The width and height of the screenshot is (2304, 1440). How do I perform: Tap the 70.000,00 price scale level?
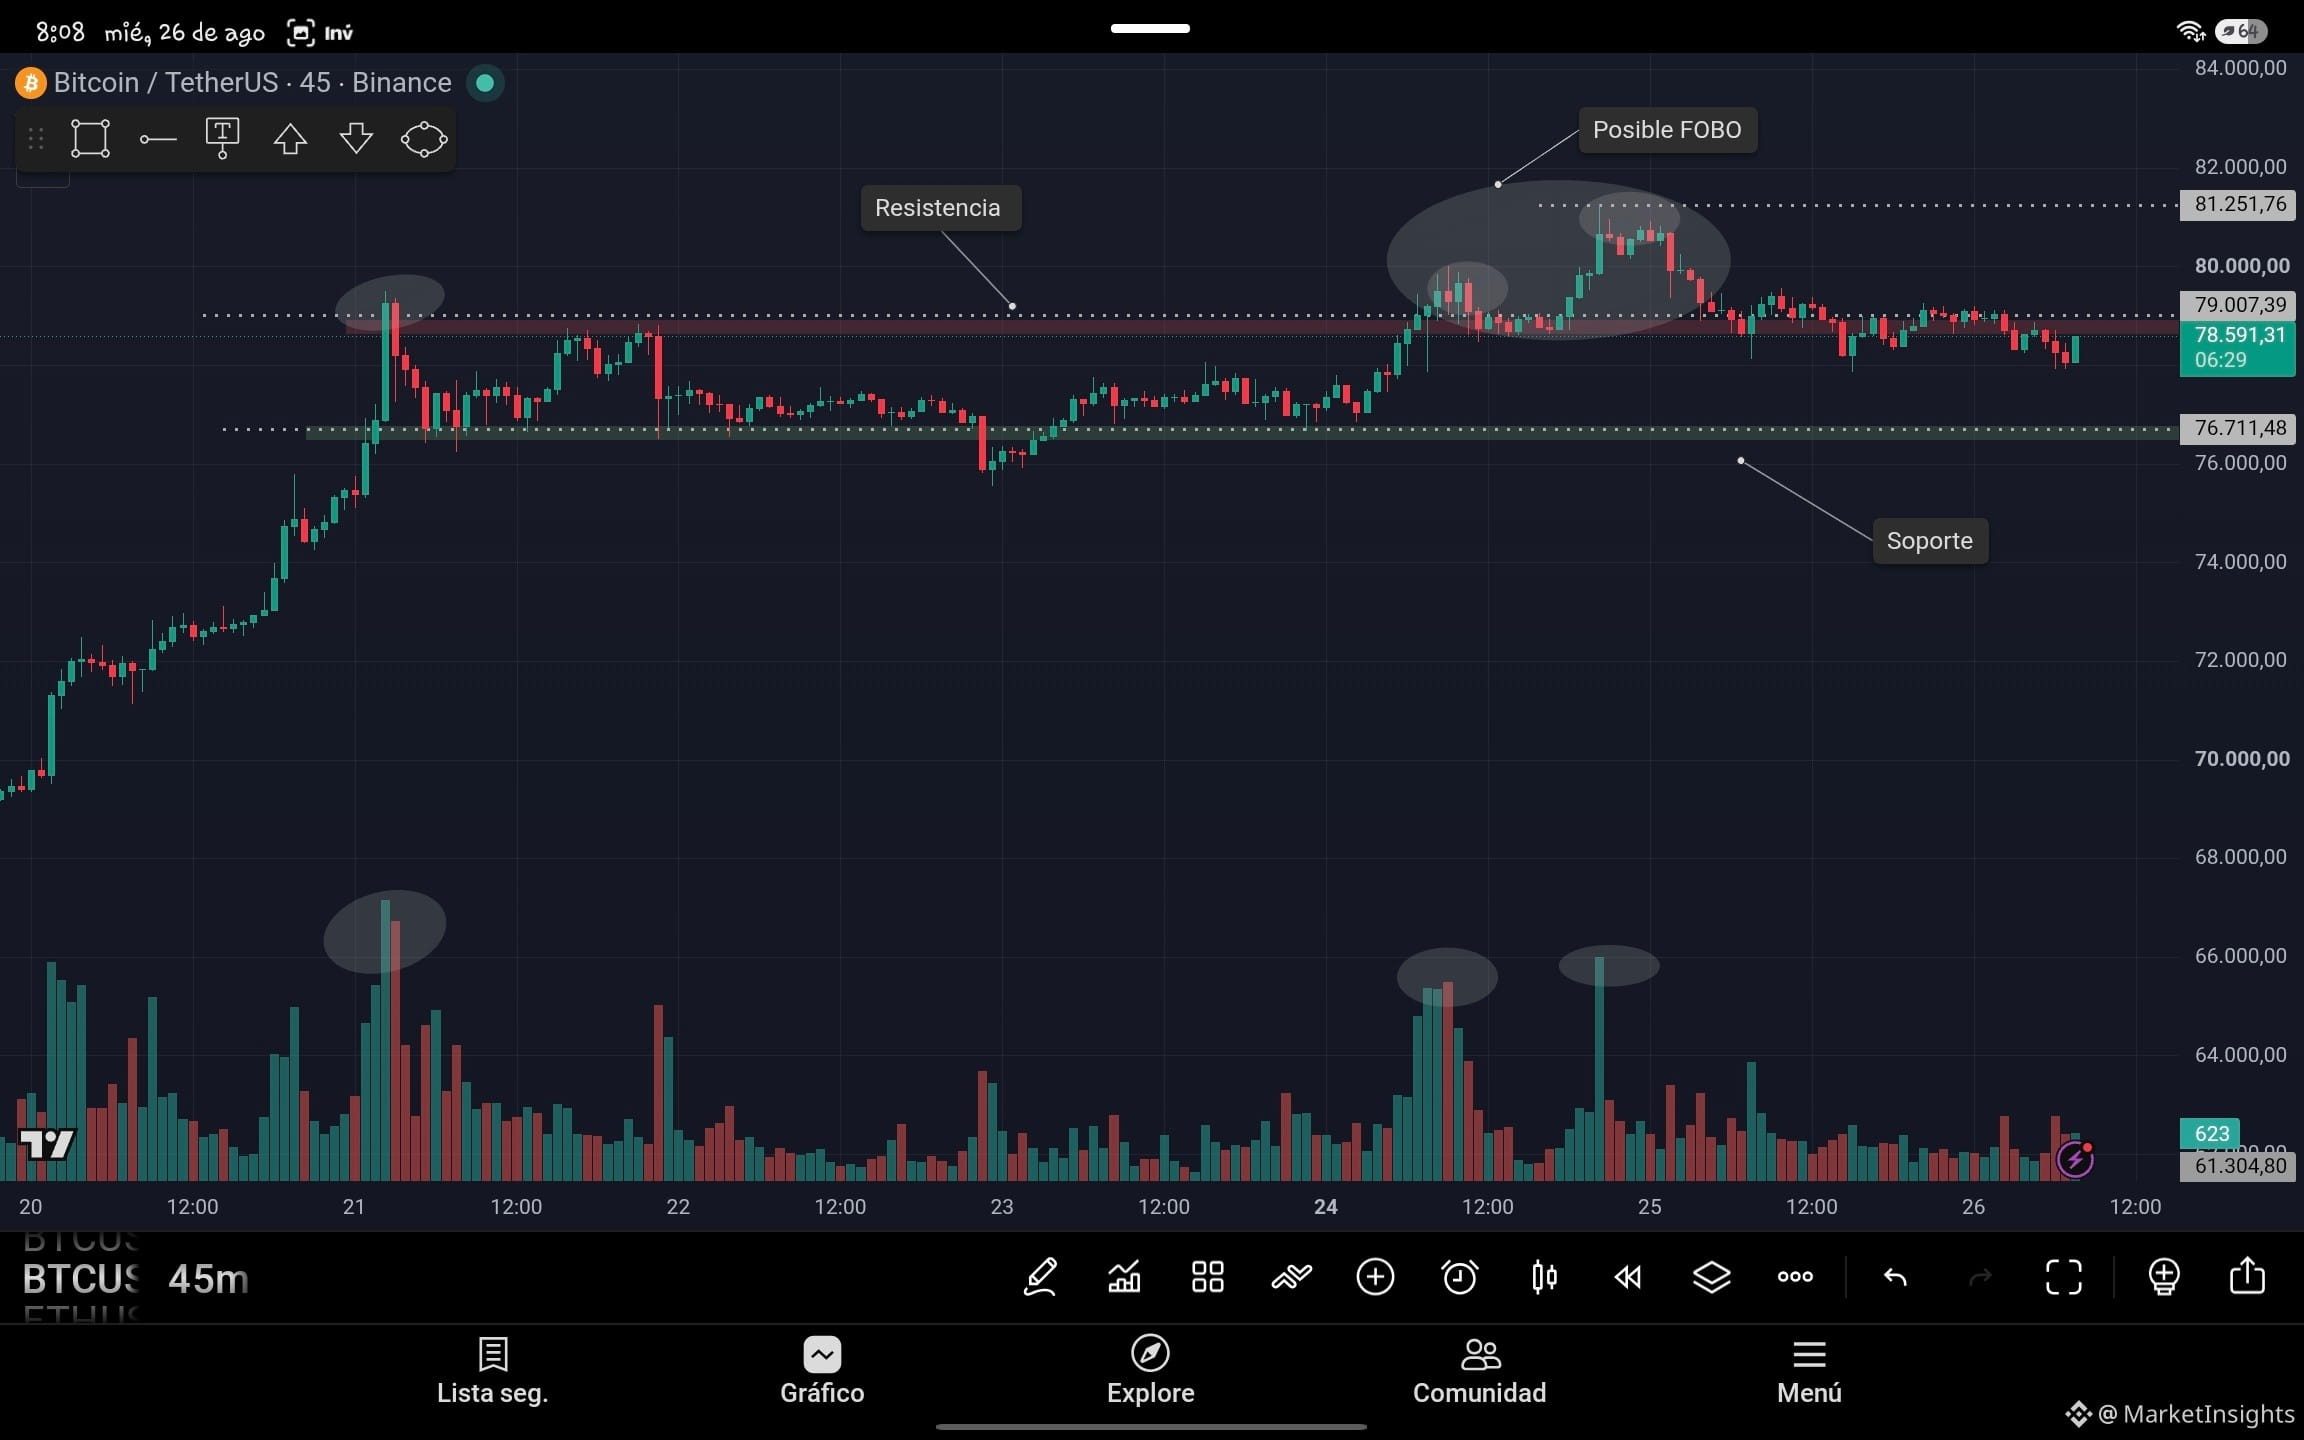coord(2241,759)
